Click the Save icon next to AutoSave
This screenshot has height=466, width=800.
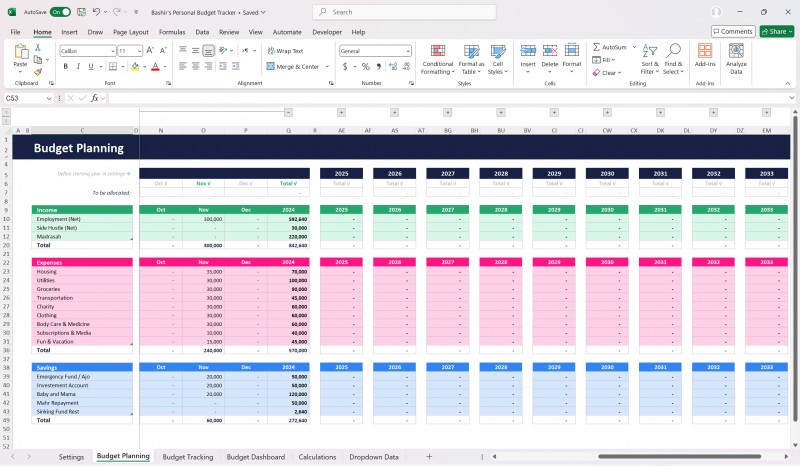pos(81,12)
